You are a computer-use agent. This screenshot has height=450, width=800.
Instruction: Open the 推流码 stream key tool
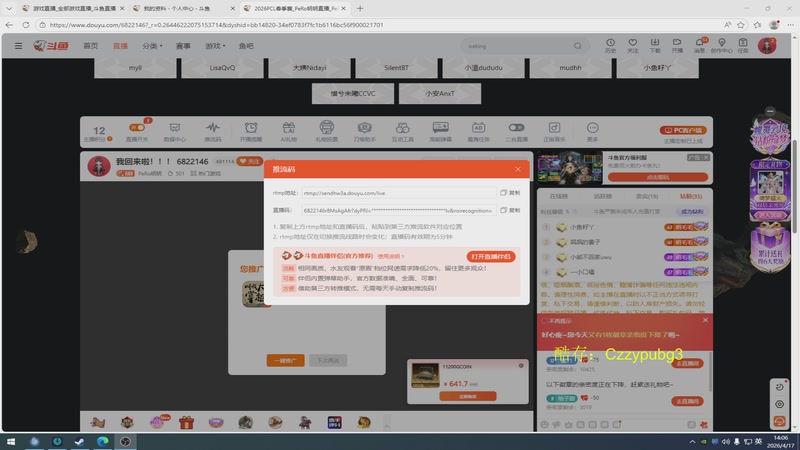click(x=213, y=132)
